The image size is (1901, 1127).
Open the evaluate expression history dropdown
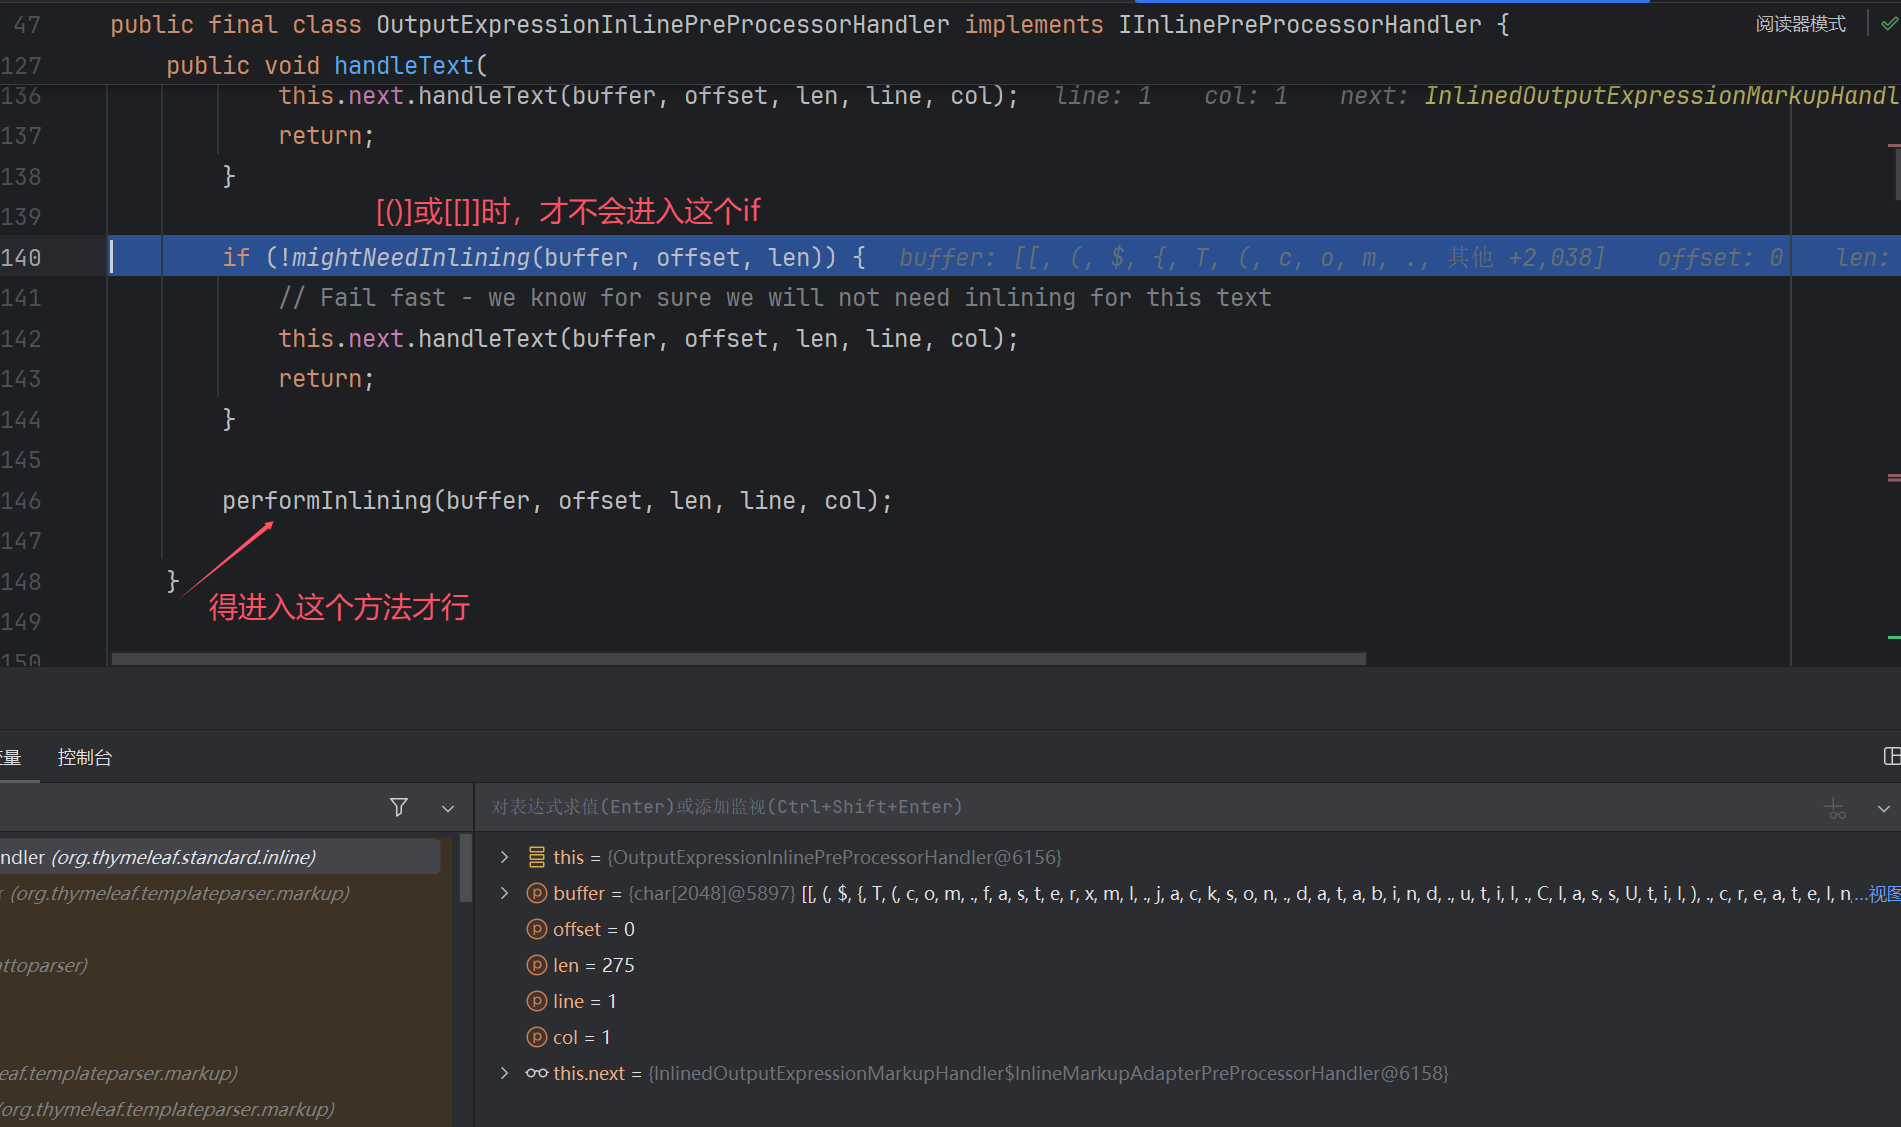pyautogui.click(x=1883, y=808)
